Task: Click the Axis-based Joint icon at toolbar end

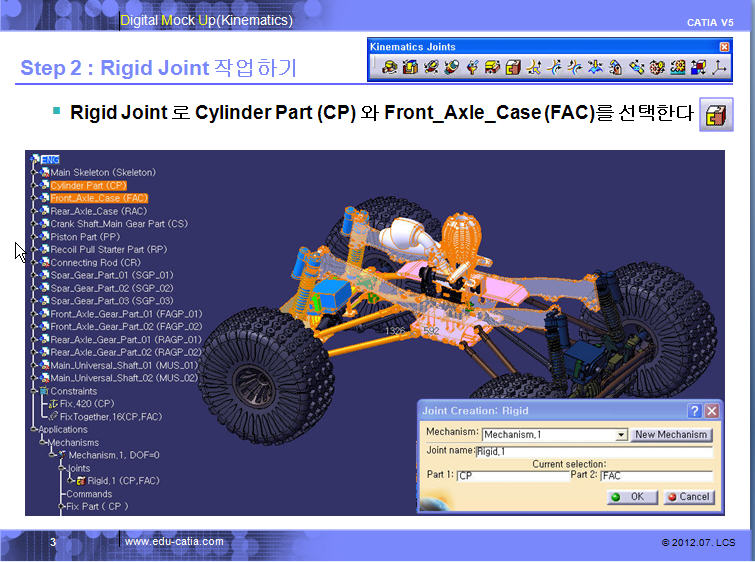Action: click(x=717, y=67)
